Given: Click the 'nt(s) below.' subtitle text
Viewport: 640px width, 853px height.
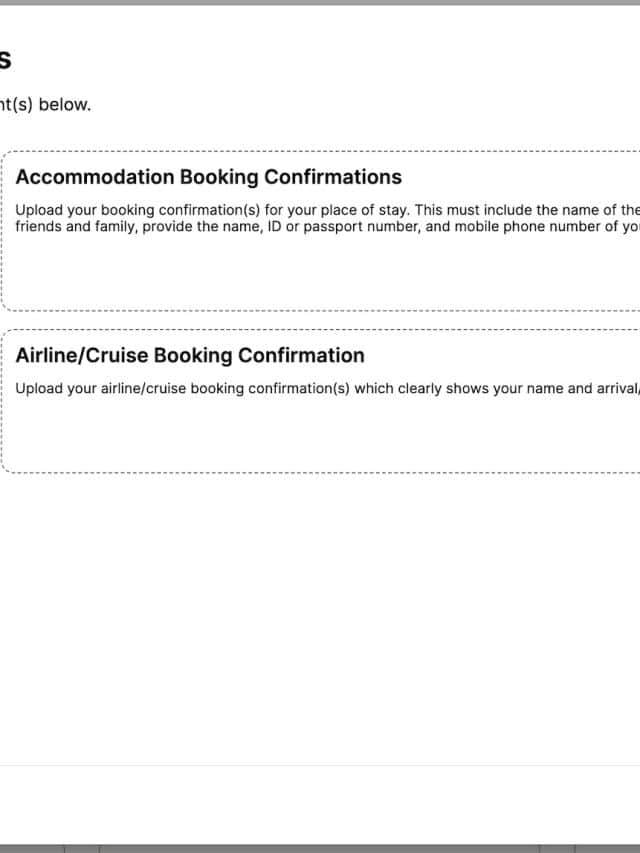Looking at the screenshot, I should click(45, 104).
